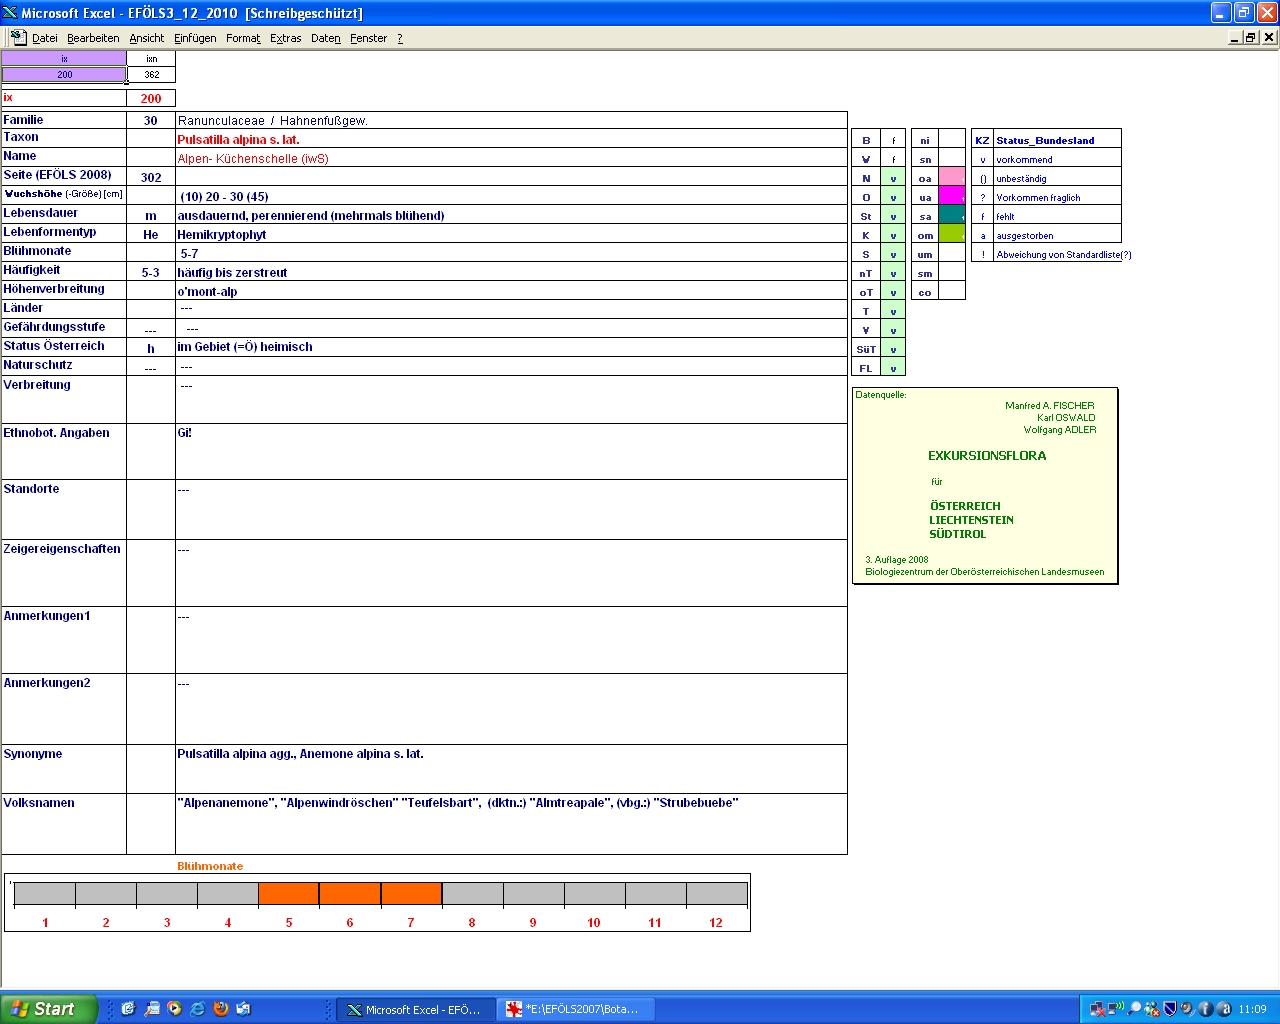Select taxon 'Pulsatilla alpina s. lat.'
The image size is (1280, 1024).
(238, 139)
